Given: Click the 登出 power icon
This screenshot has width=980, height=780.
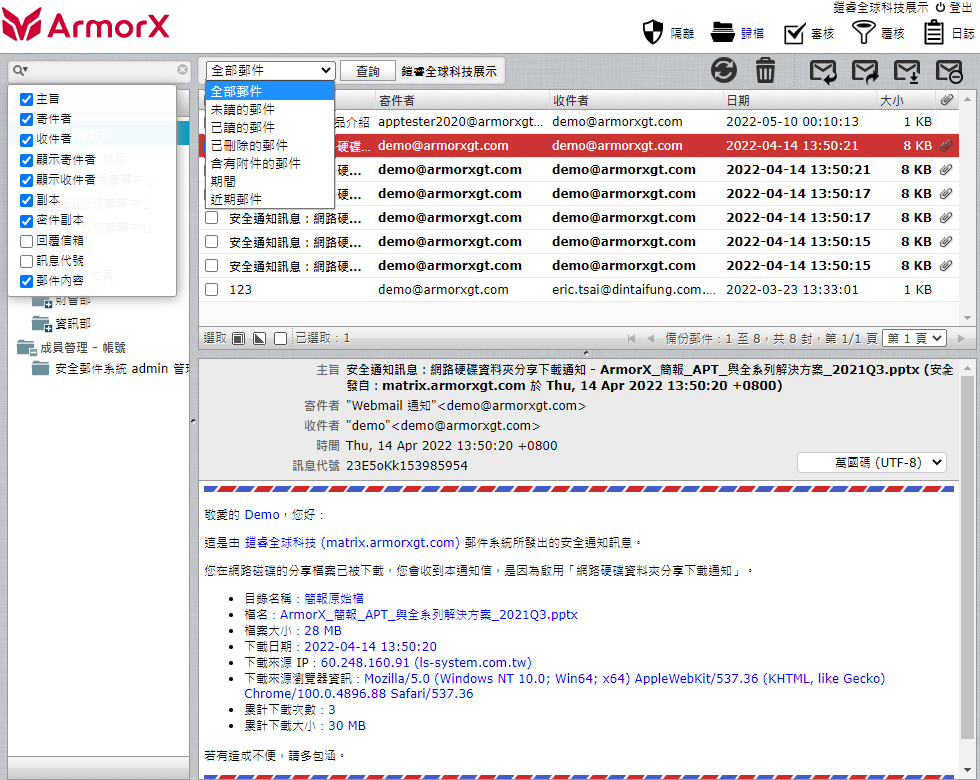Looking at the screenshot, I should click(940, 8).
